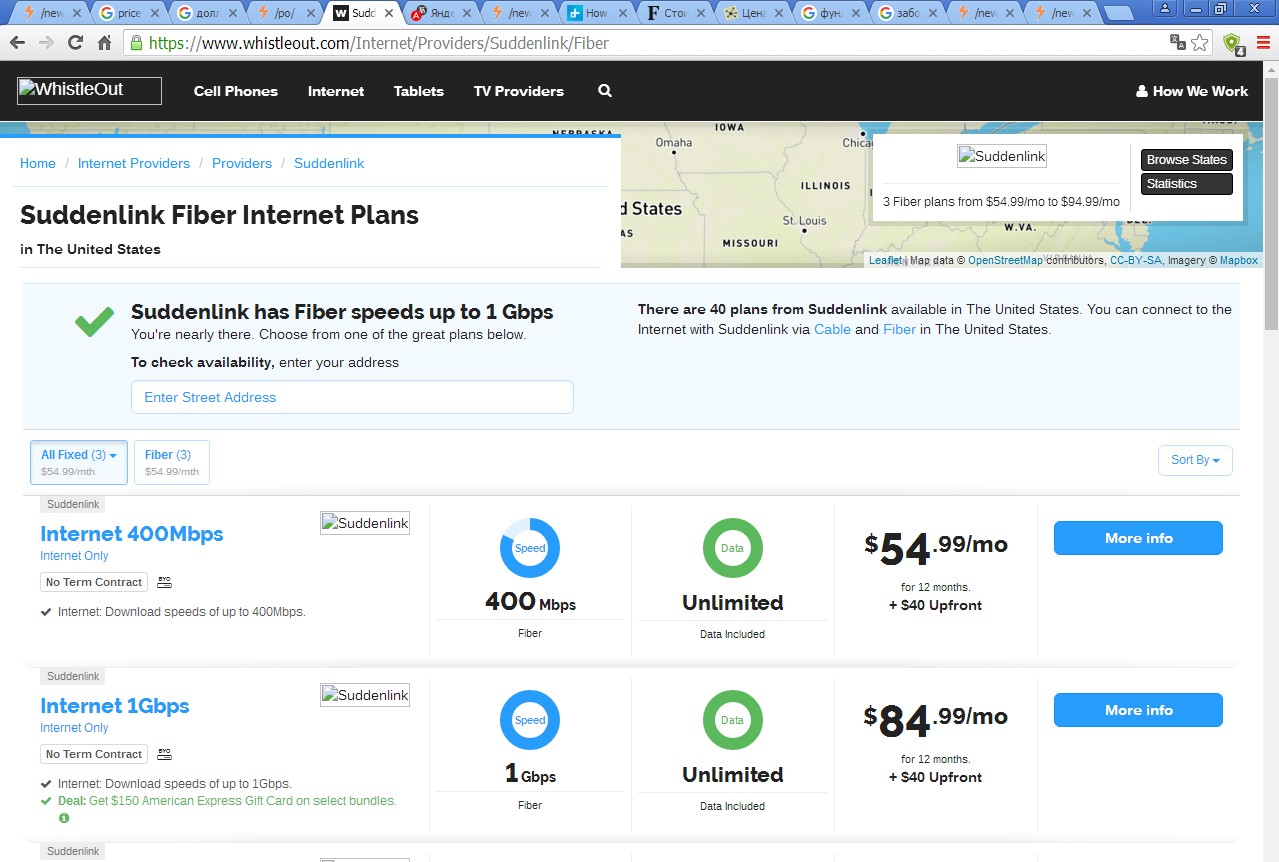
Task: Click the Speed ring for the 400 Mbps plan
Action: [x=530, y=548]
